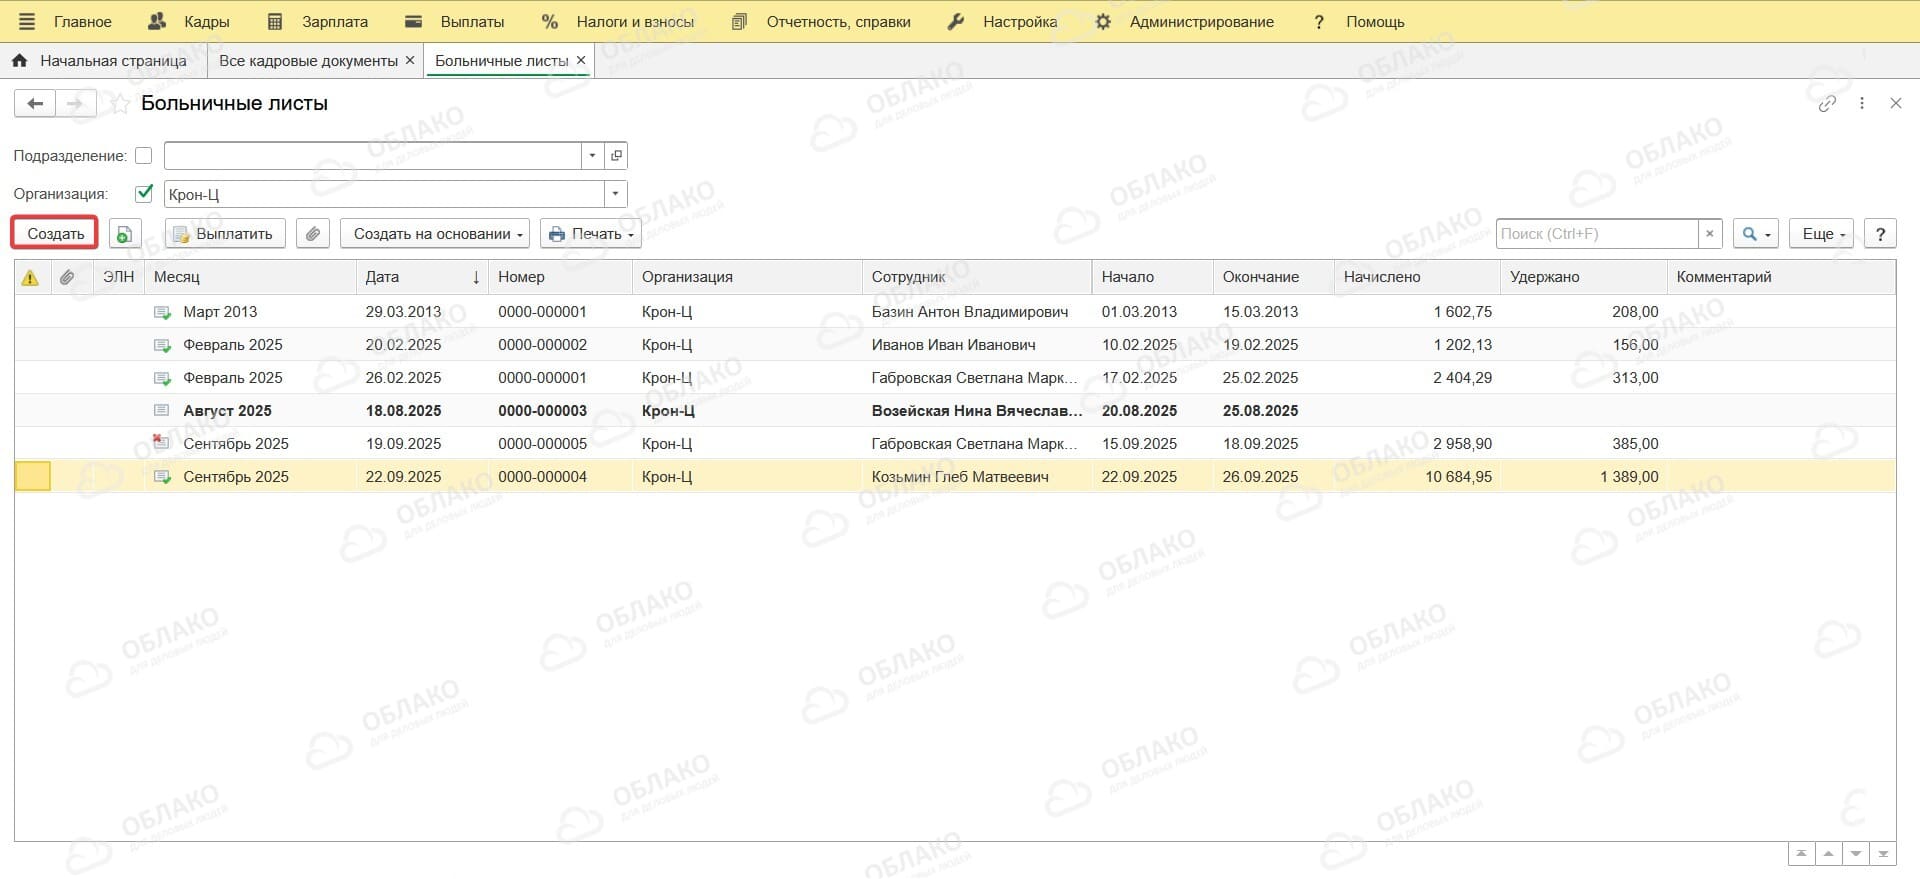Close the Больничные листы tab
Screen dimensions: 1920x879
581,60
